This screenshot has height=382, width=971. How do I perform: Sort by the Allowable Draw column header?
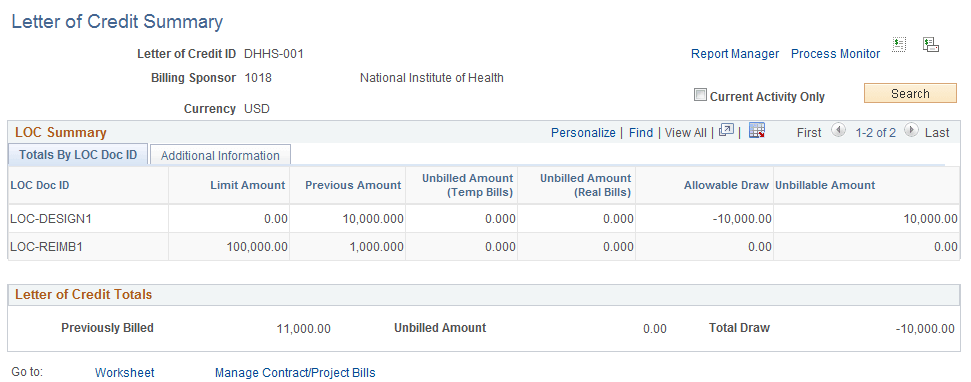[726, 185]
